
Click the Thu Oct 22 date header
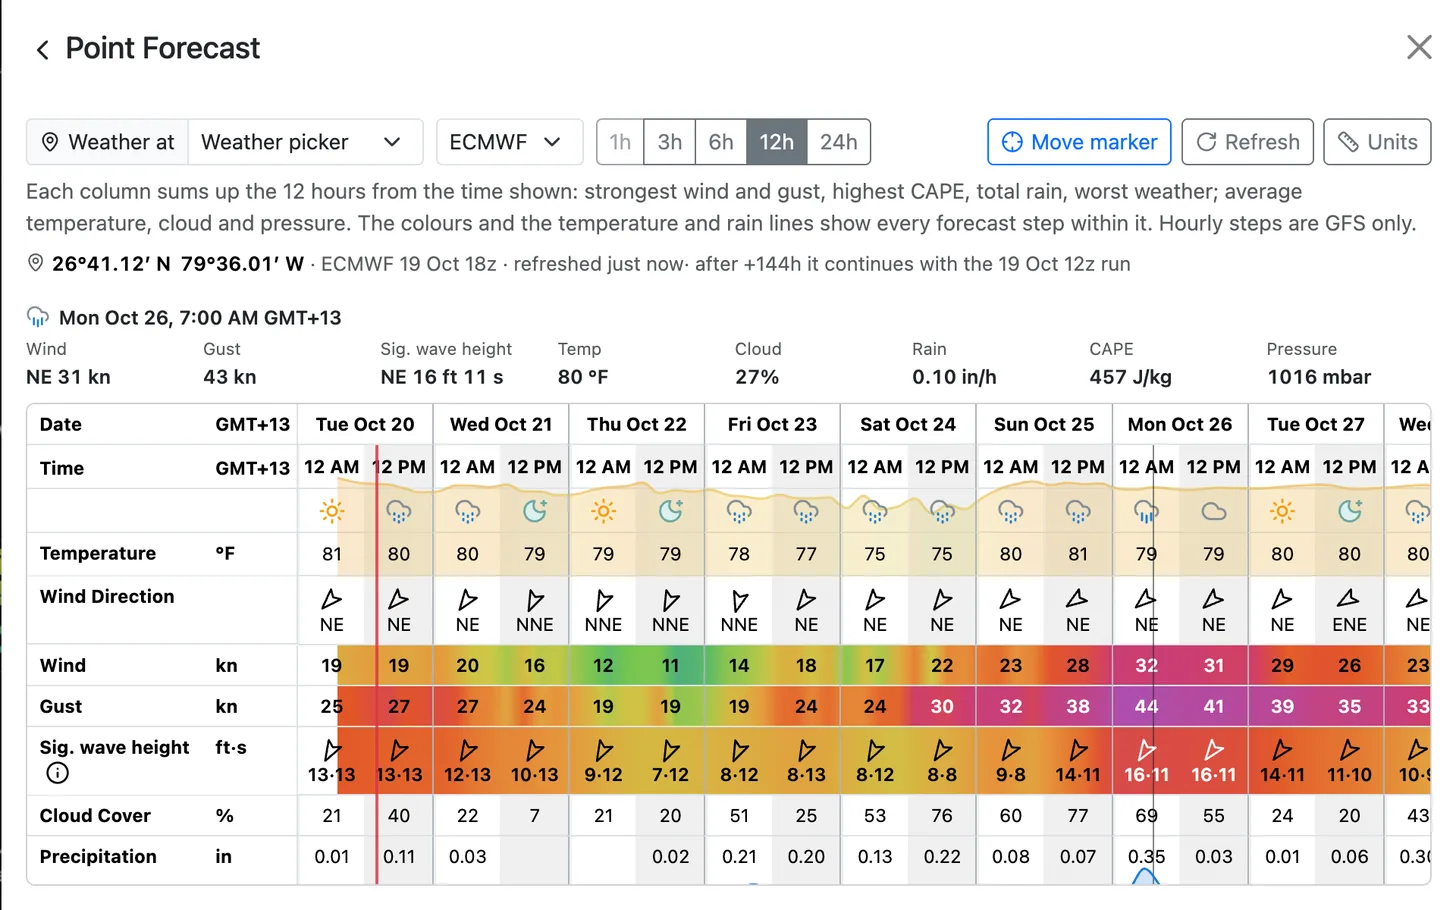pyautogui.click(x=637, y=424)
